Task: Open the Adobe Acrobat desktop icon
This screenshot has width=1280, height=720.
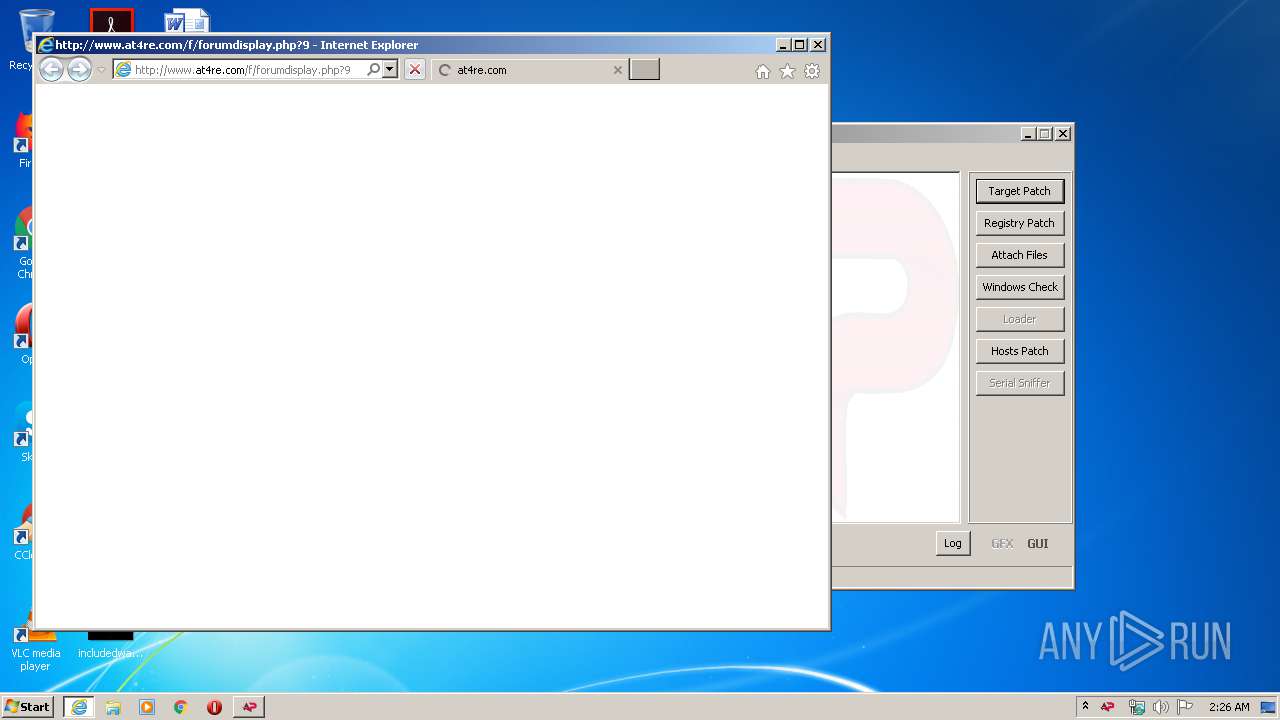Action: coord(111,21)
